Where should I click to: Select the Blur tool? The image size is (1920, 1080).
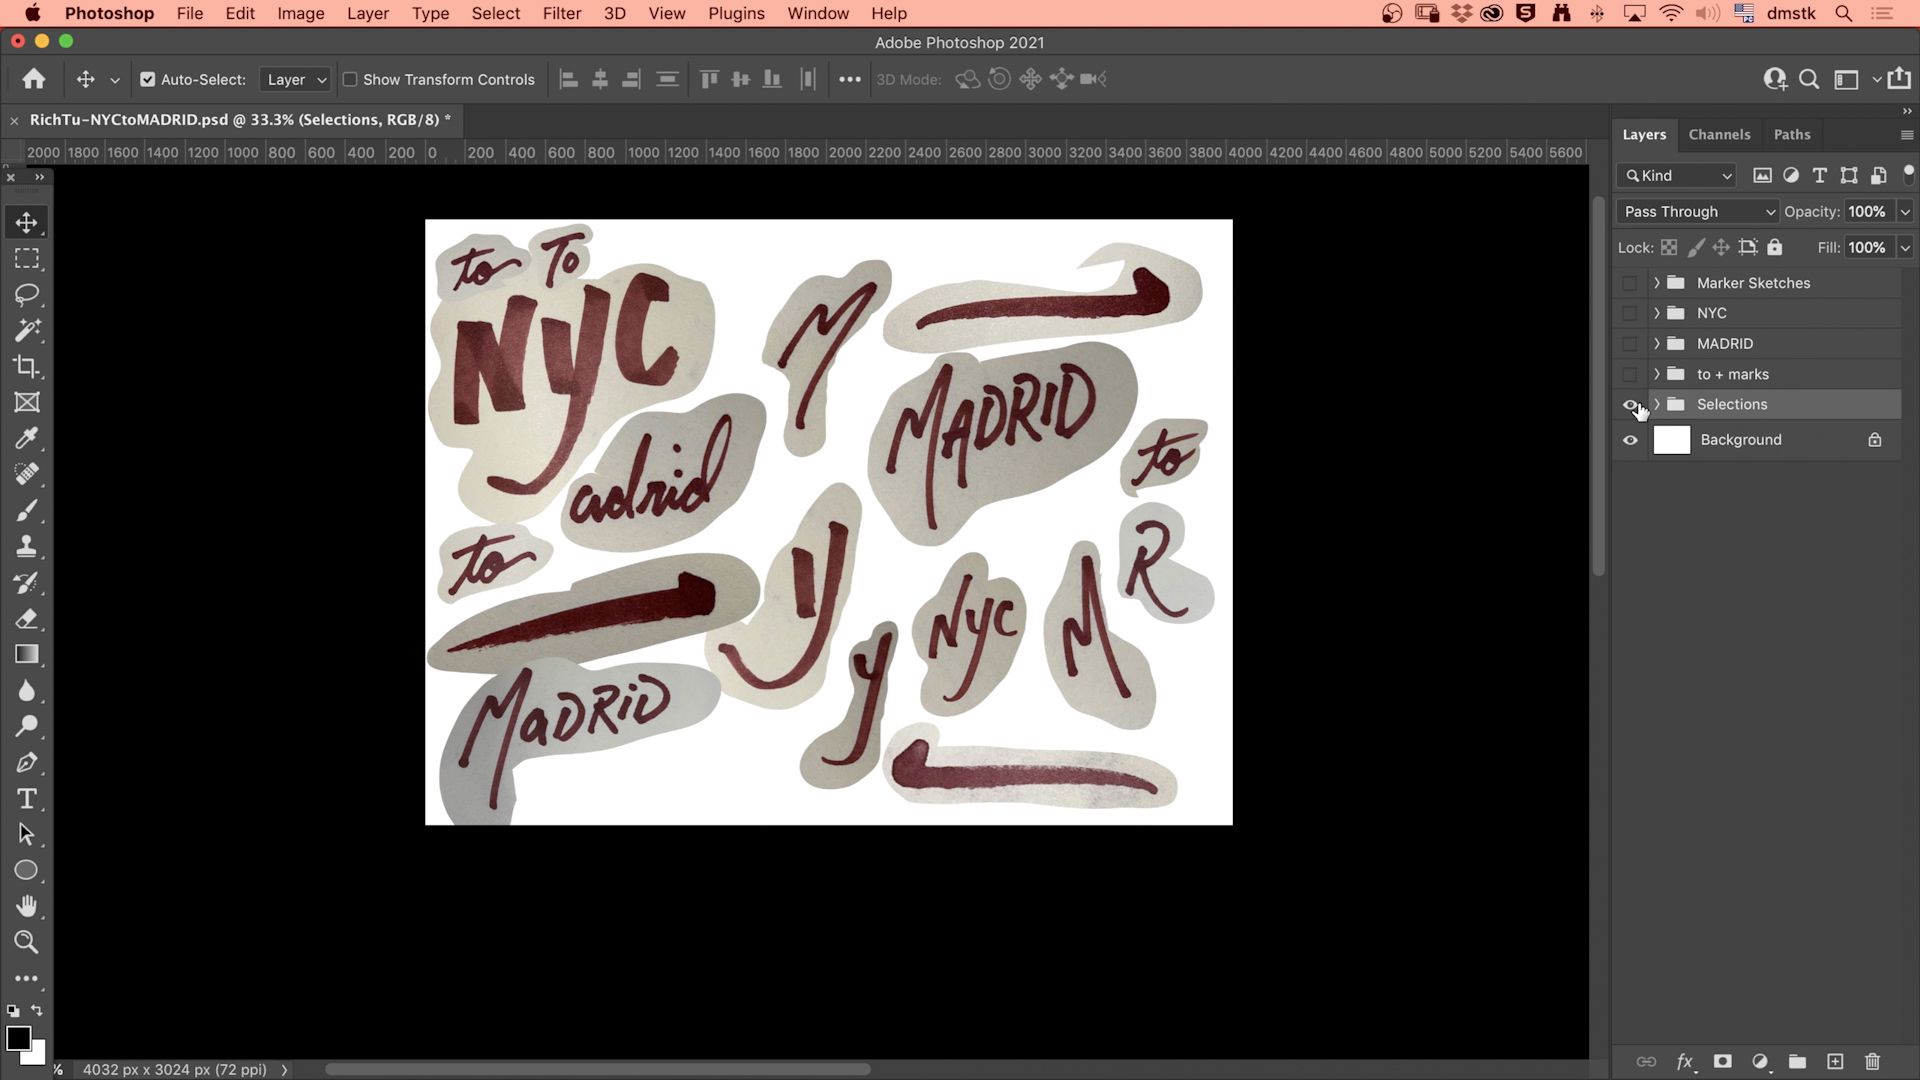(27, 690)
